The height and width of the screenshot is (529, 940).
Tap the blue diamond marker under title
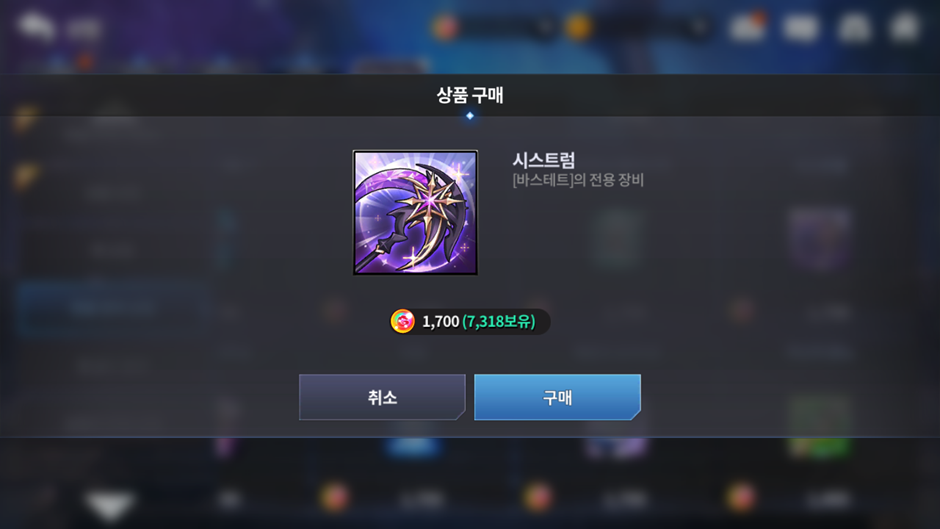tap(469, 116)
